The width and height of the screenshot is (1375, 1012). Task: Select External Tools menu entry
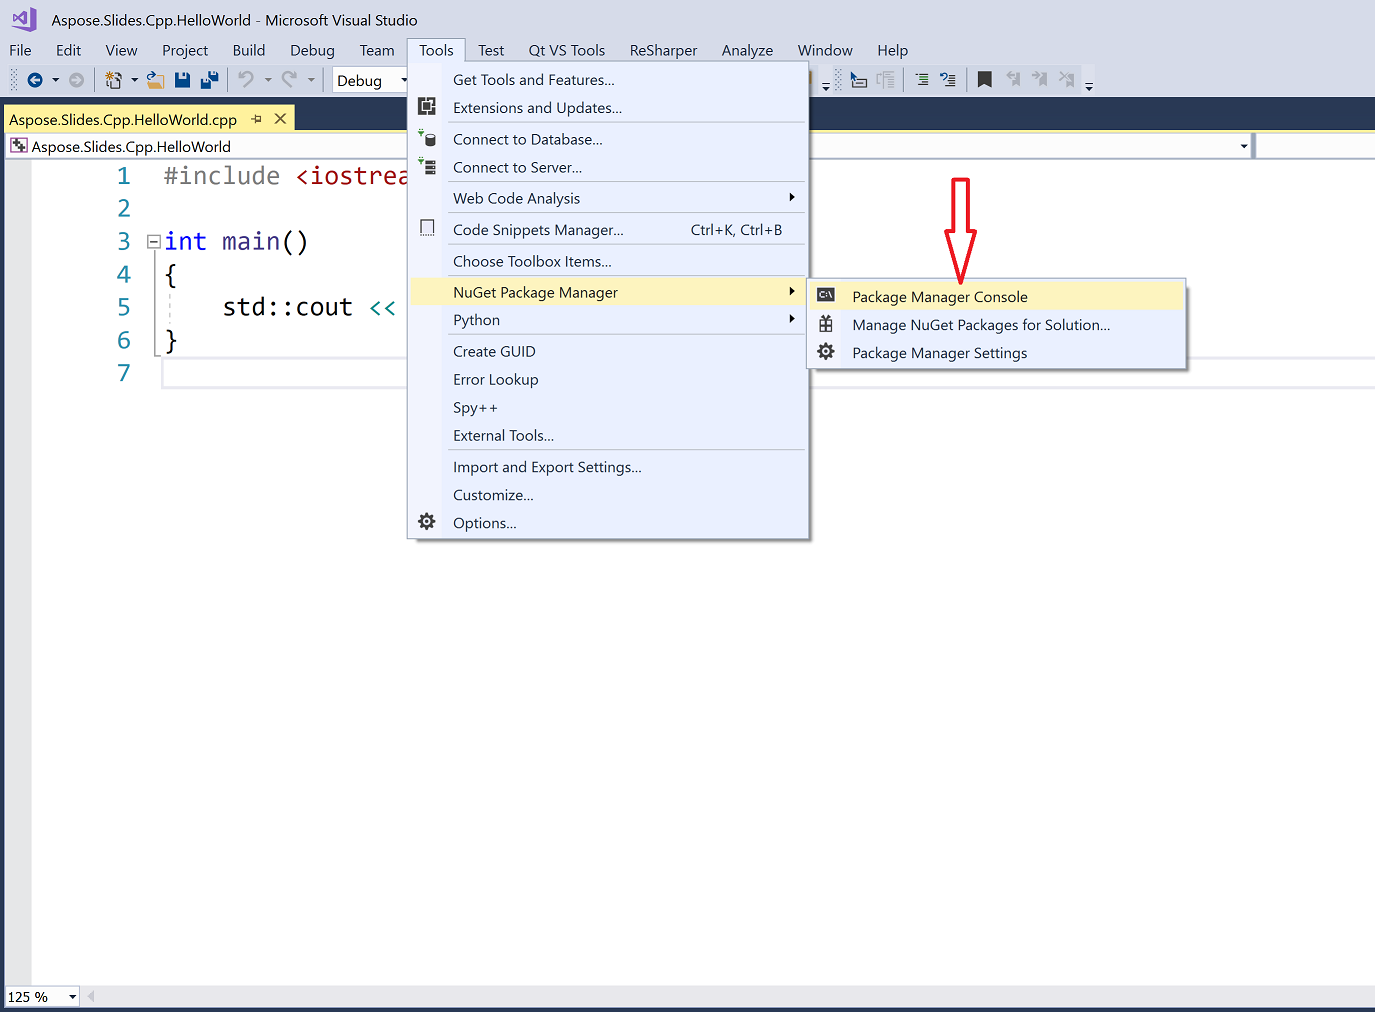point(608,435)
